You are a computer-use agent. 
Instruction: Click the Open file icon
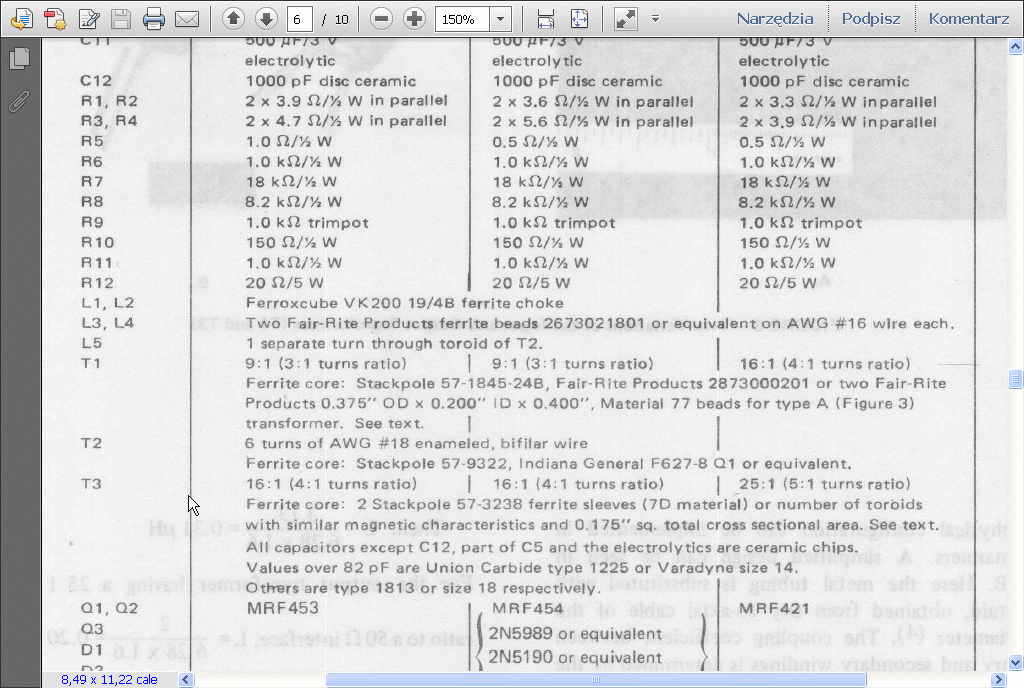point(21,18)
